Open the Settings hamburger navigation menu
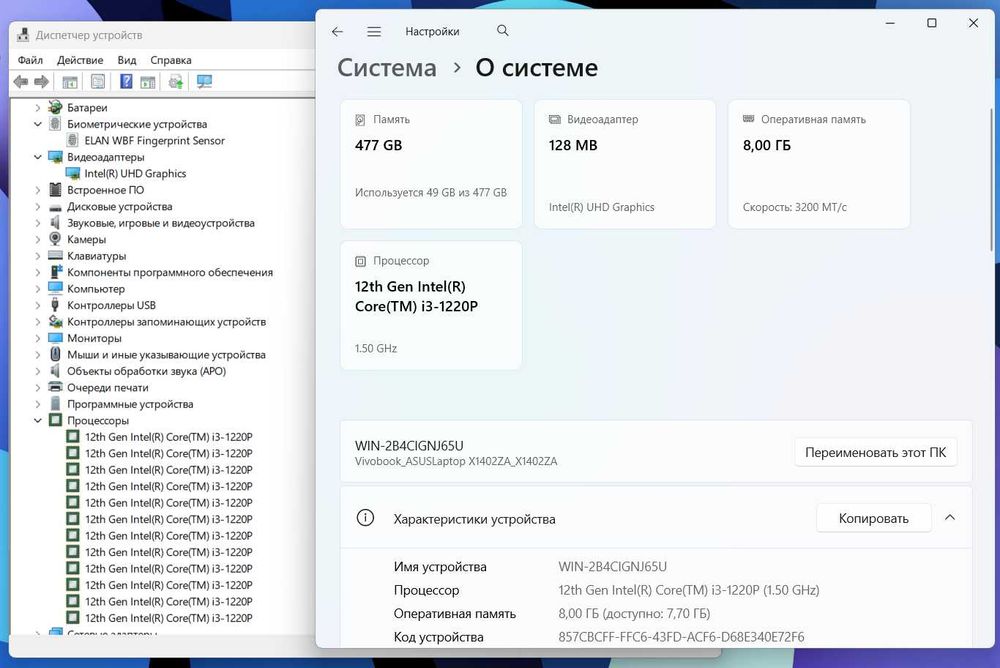Screen dimensions: 1000x668 click(x=374, y=31)
